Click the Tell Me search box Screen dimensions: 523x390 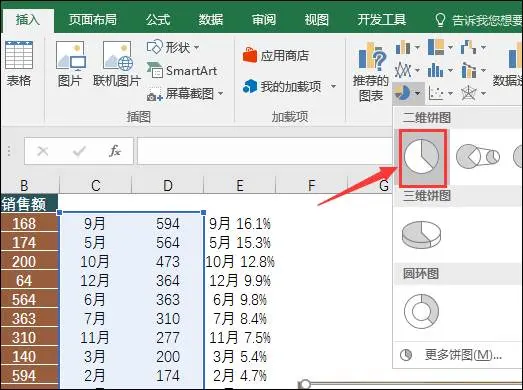tap(478, 20)
